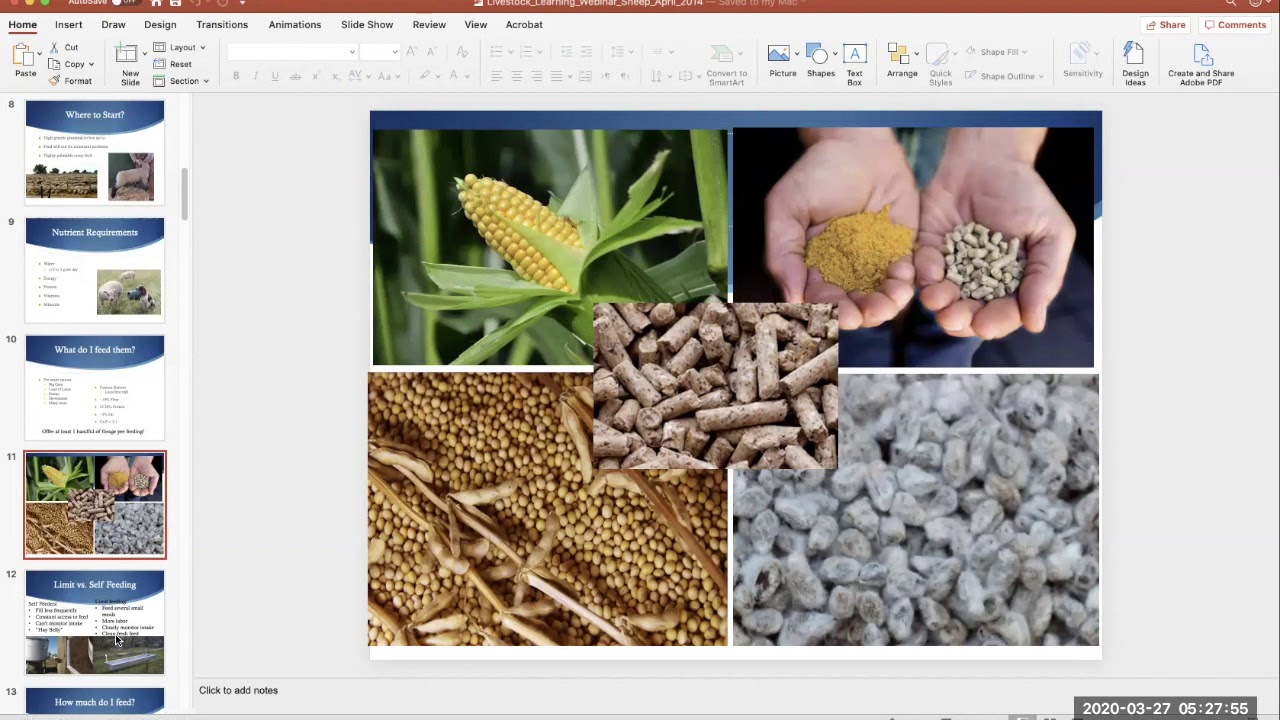
Task: Click the feed pellets picture in center
Action: 715,386
